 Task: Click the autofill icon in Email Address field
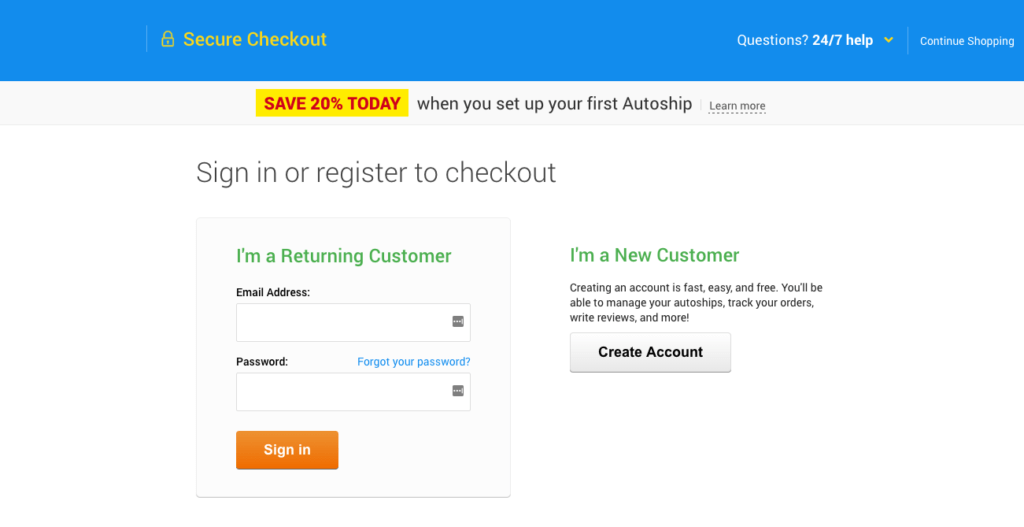(458, 321)
